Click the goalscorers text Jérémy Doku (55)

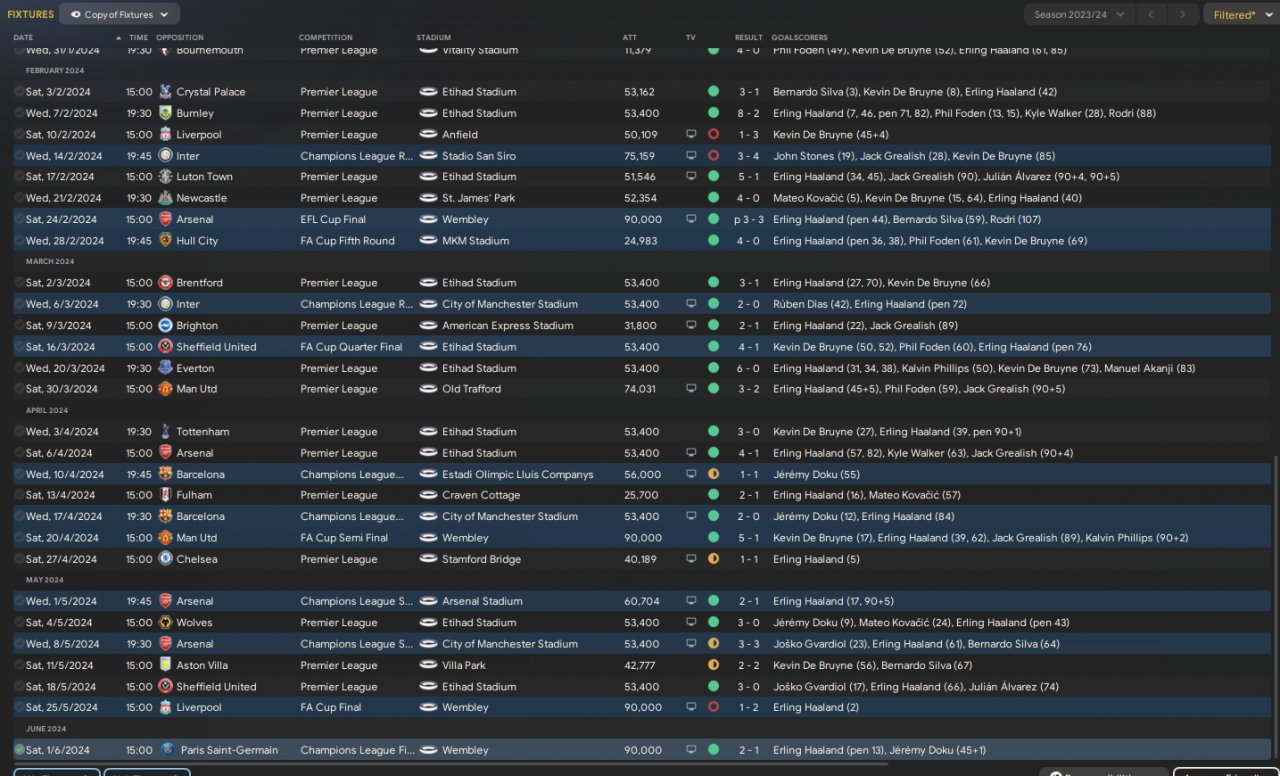coord(816,474)
